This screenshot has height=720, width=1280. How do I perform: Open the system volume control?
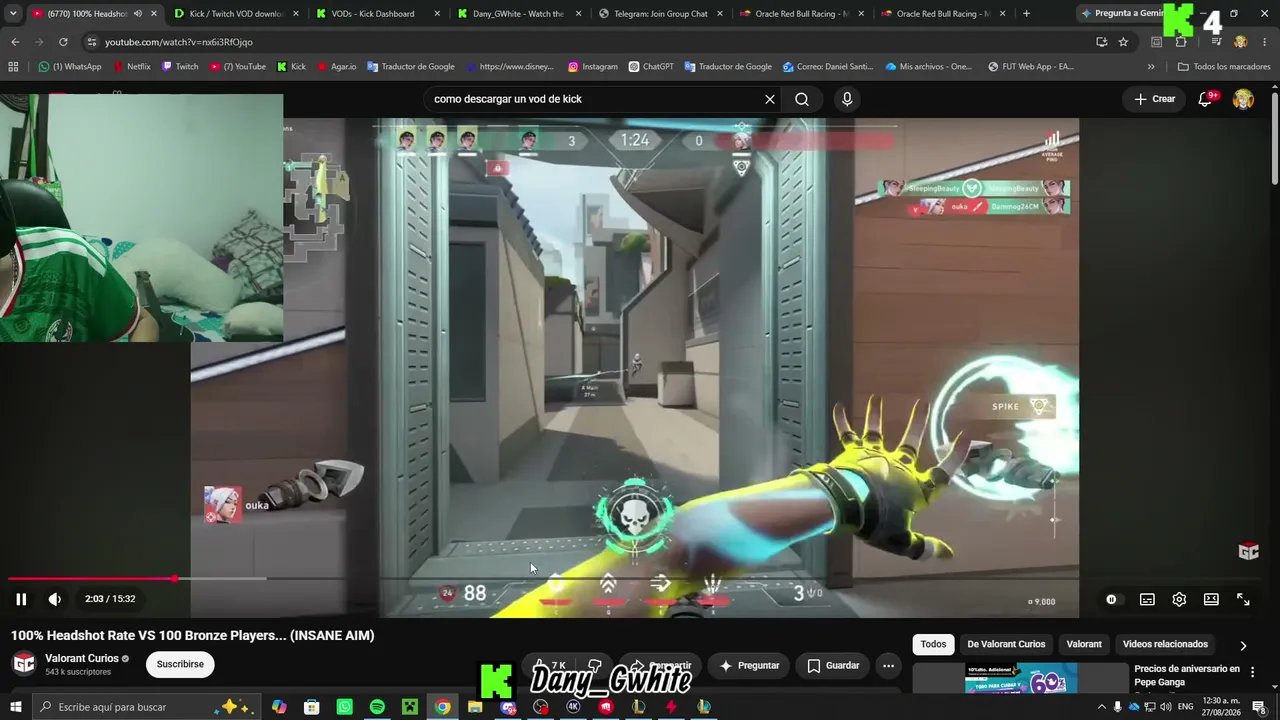pos(1165,707)
